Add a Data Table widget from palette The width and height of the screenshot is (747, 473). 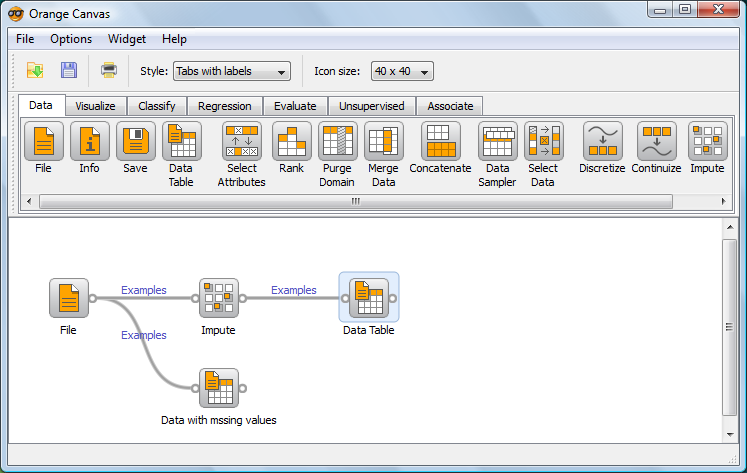[x=182, y=141]
